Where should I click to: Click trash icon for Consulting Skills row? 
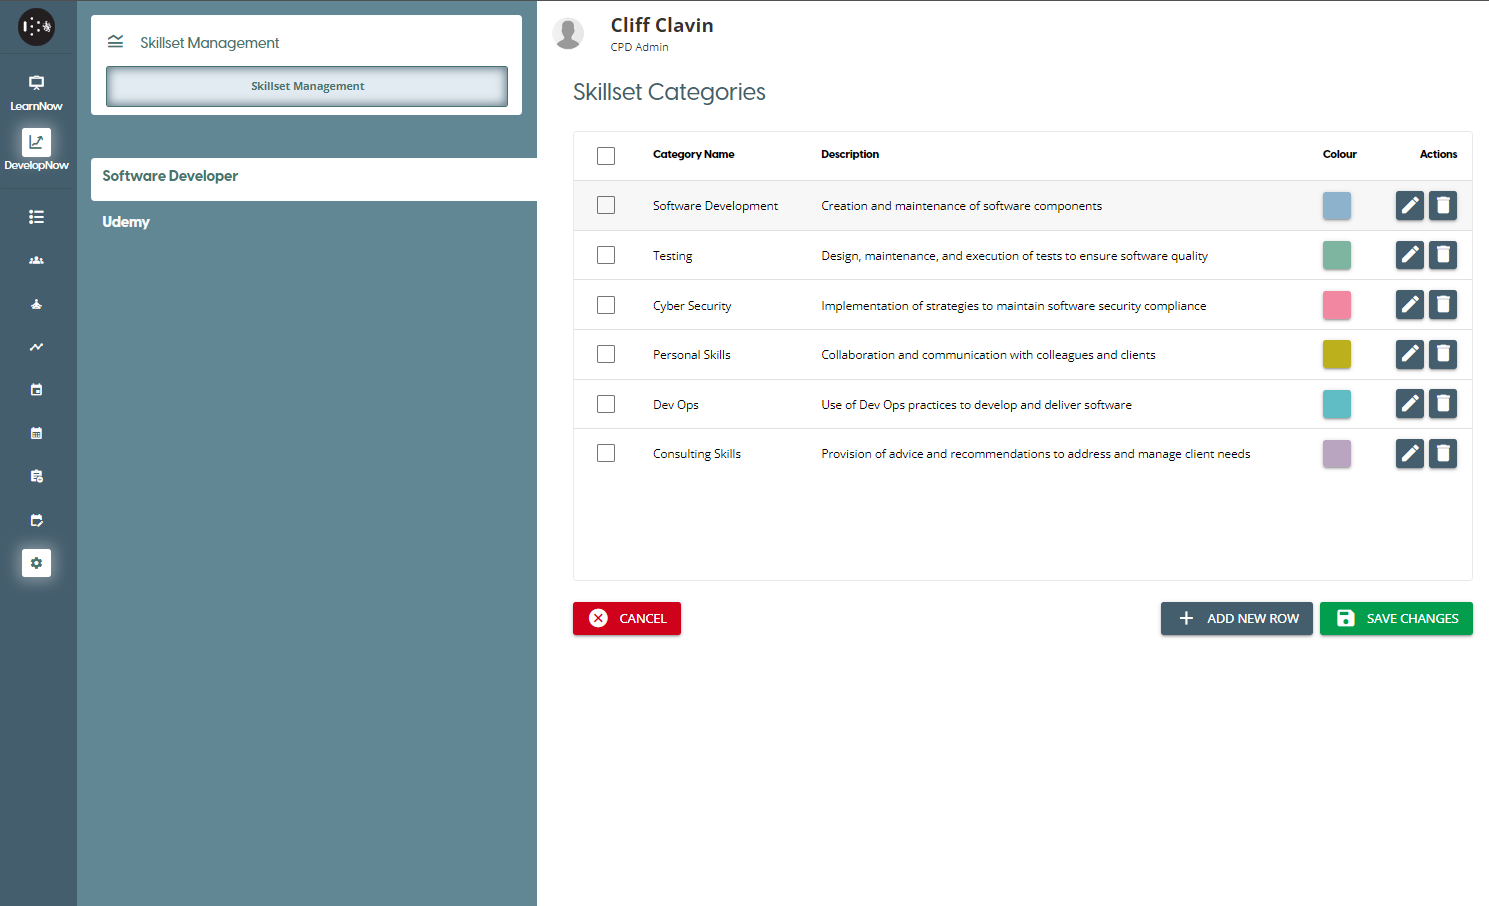(1442, 454)
